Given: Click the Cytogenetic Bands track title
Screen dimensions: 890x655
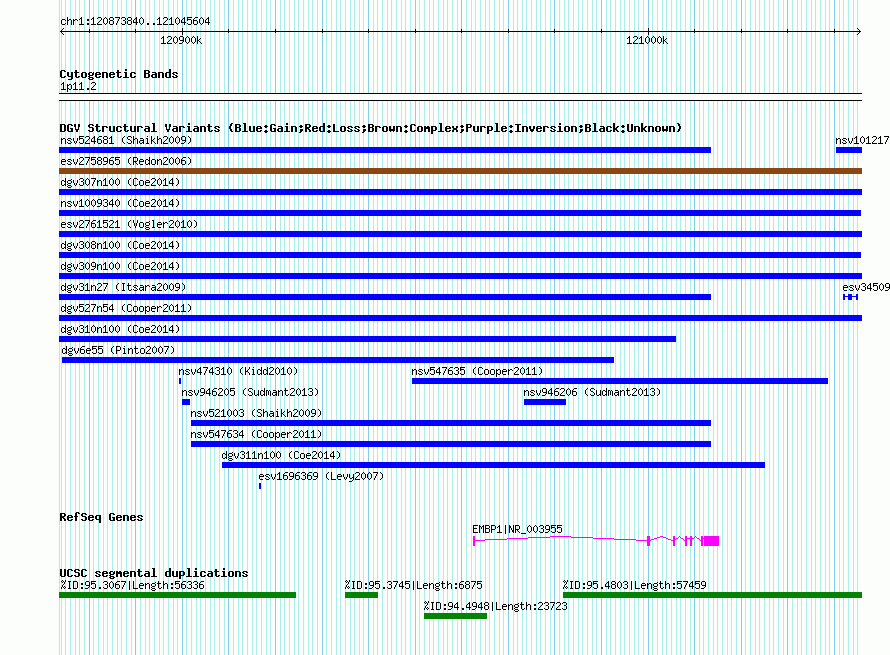Looking at the screenshot, I should (x=119, y=74).
